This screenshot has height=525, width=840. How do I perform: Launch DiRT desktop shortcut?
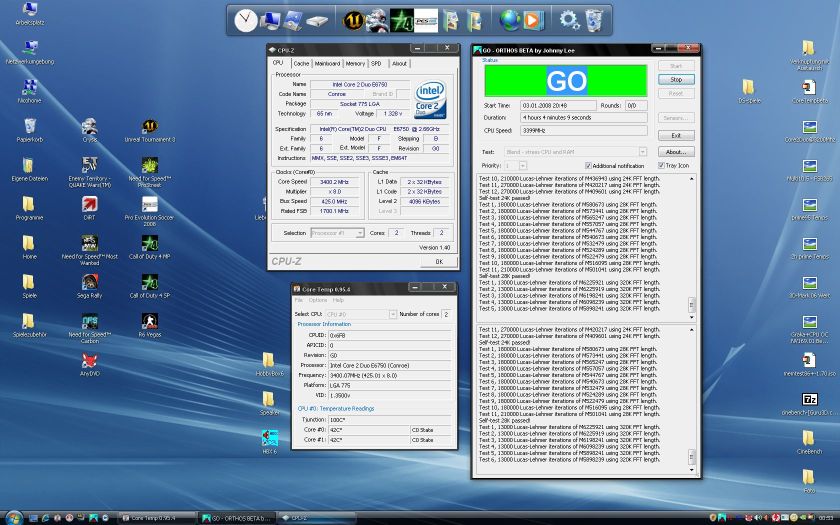tap(89, 208)
